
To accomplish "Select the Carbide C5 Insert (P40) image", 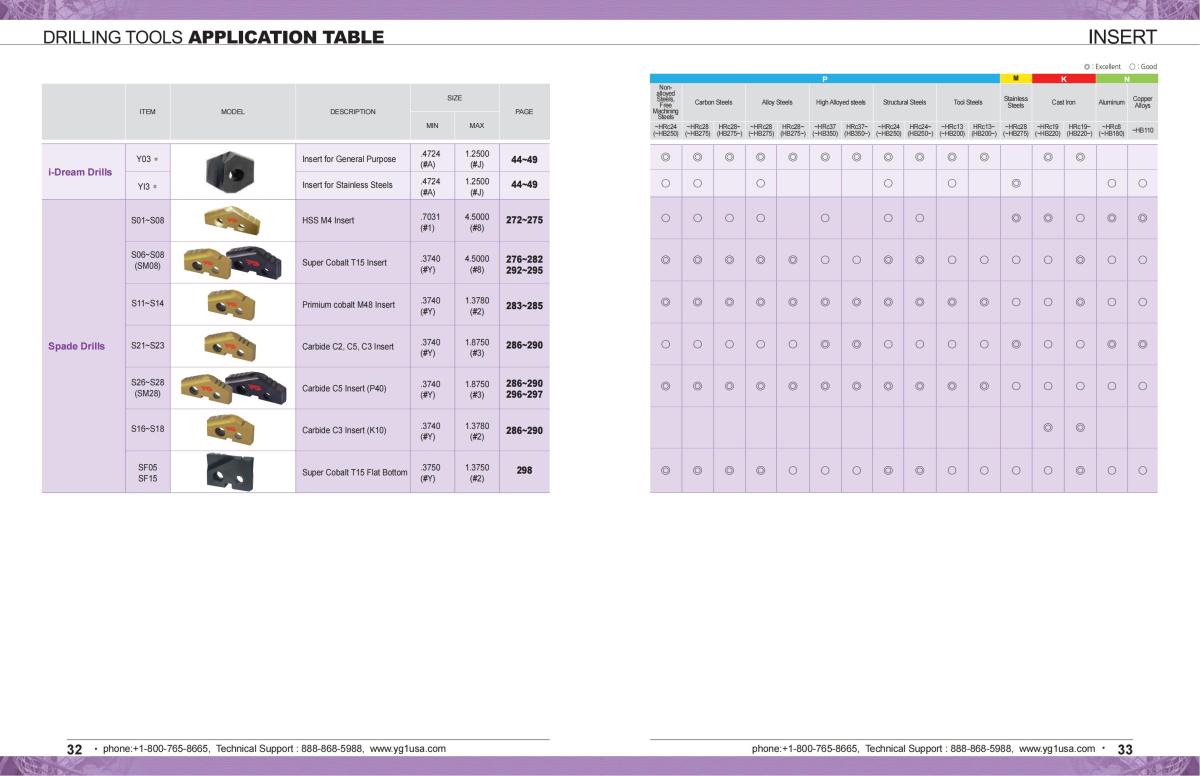I will [231, 387].
